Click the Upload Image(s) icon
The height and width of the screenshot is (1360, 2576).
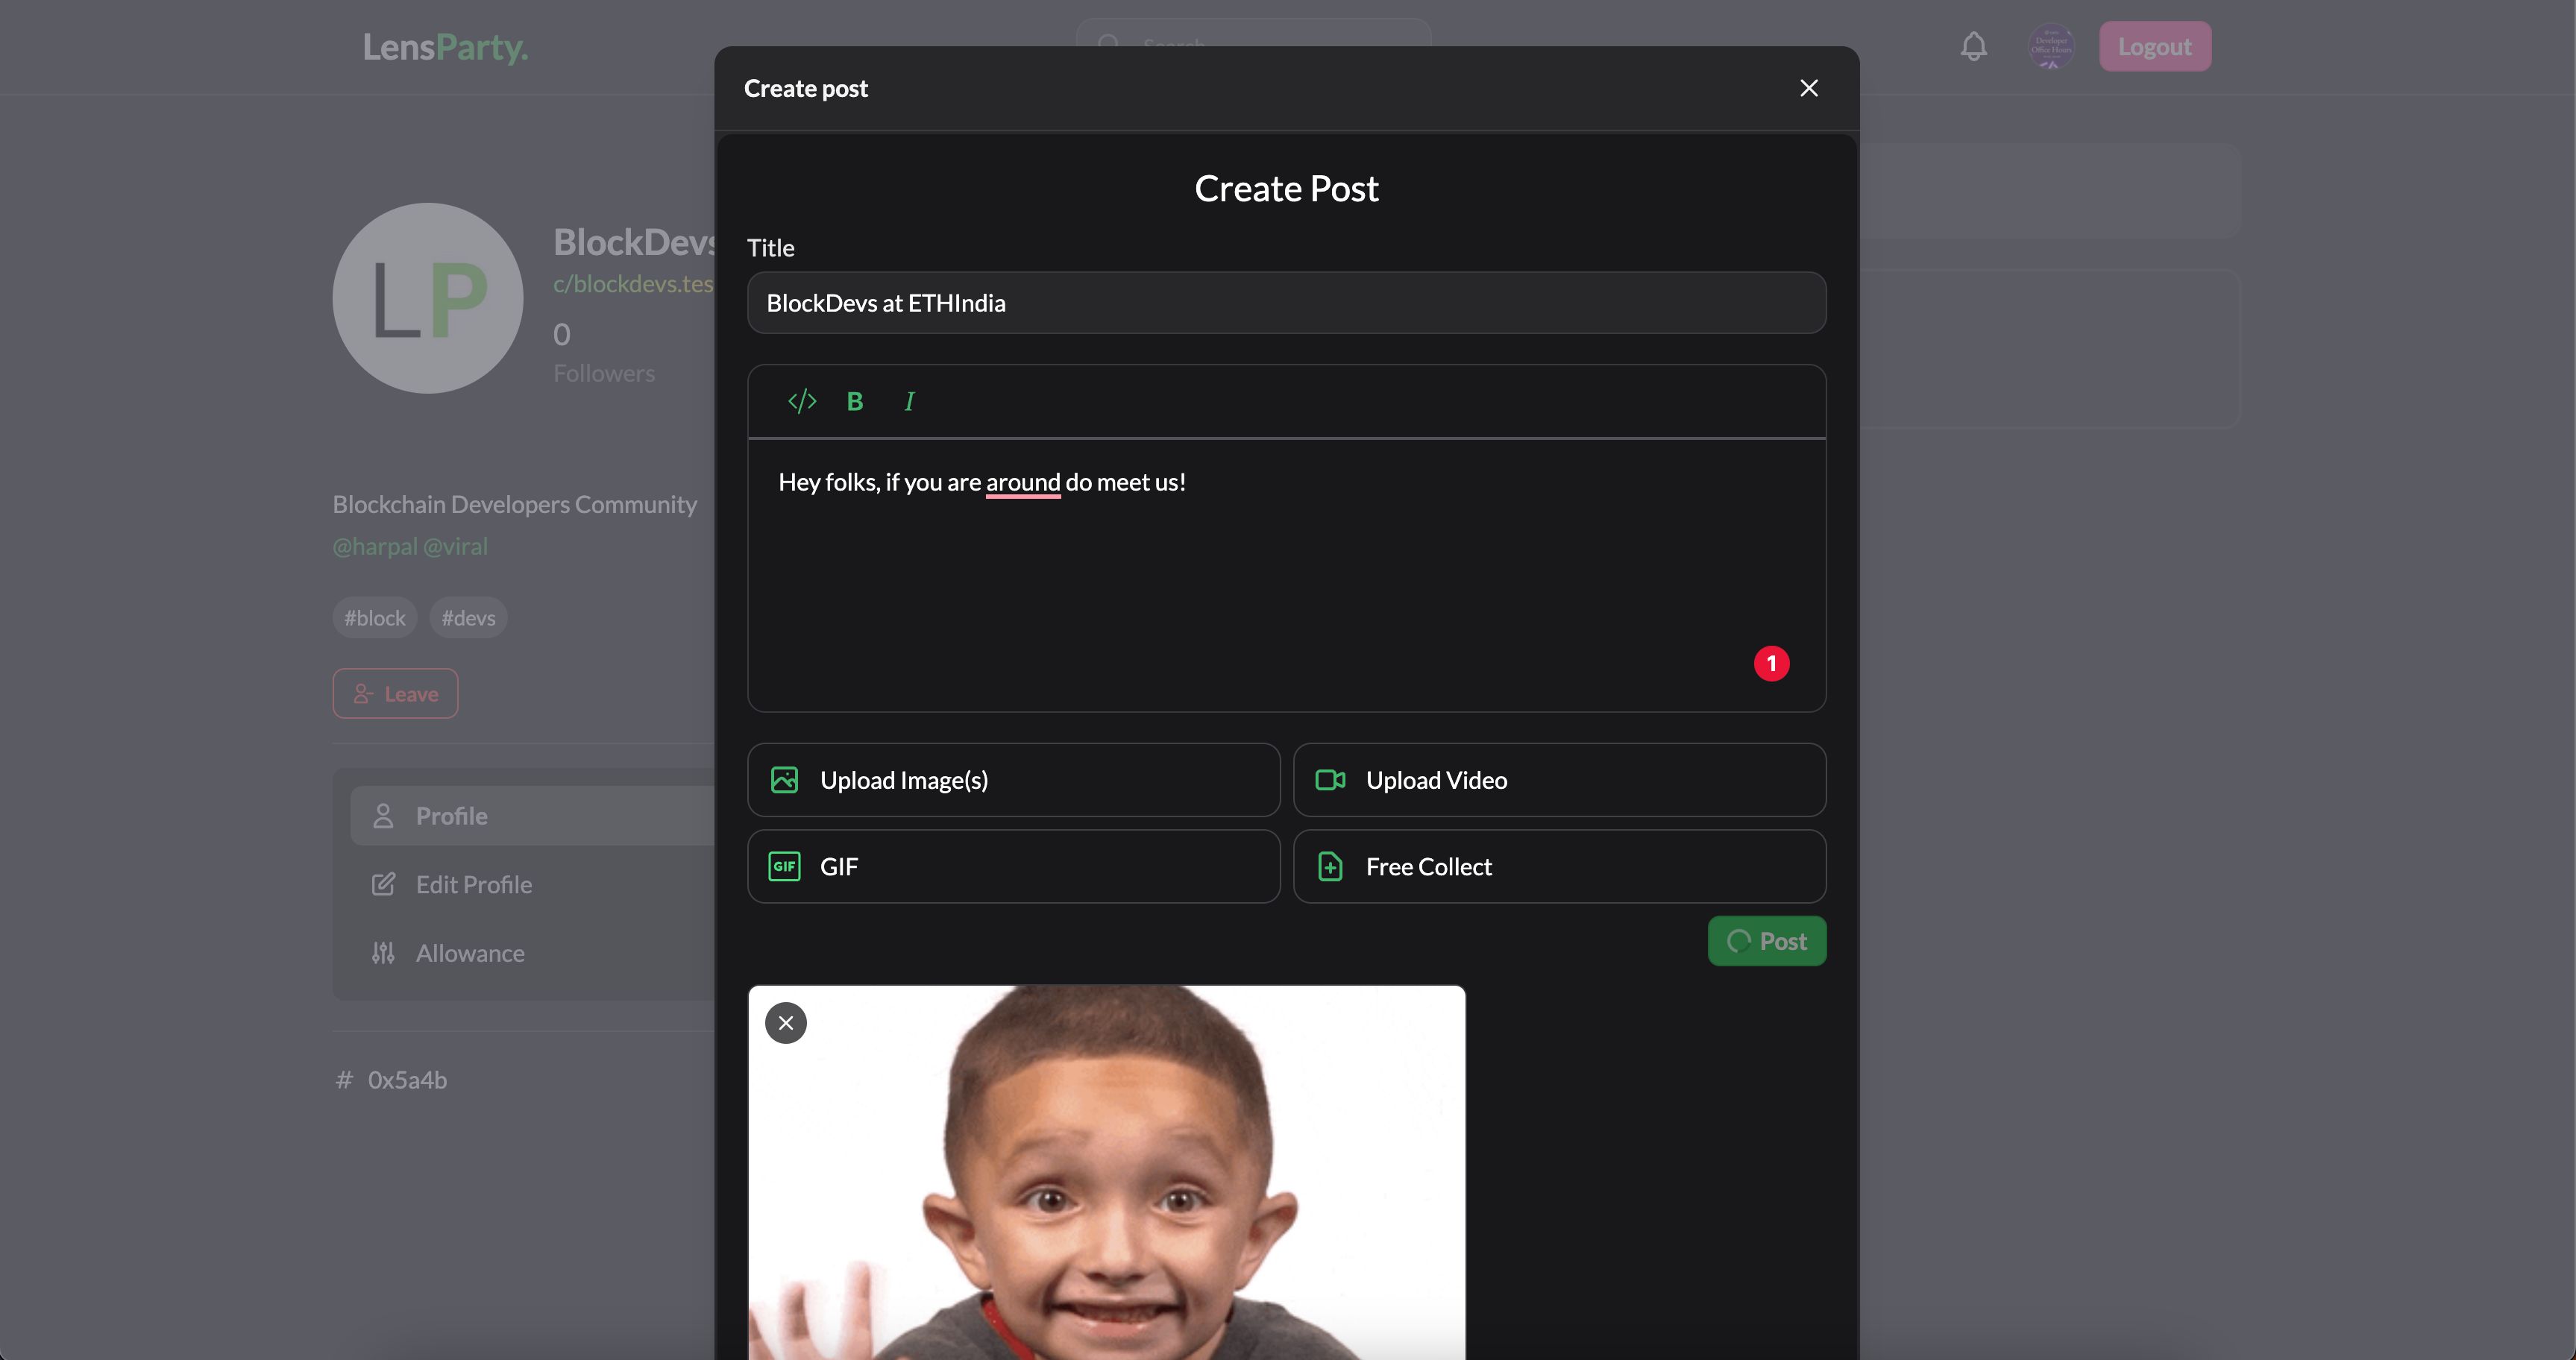click(x=784, y=779)
